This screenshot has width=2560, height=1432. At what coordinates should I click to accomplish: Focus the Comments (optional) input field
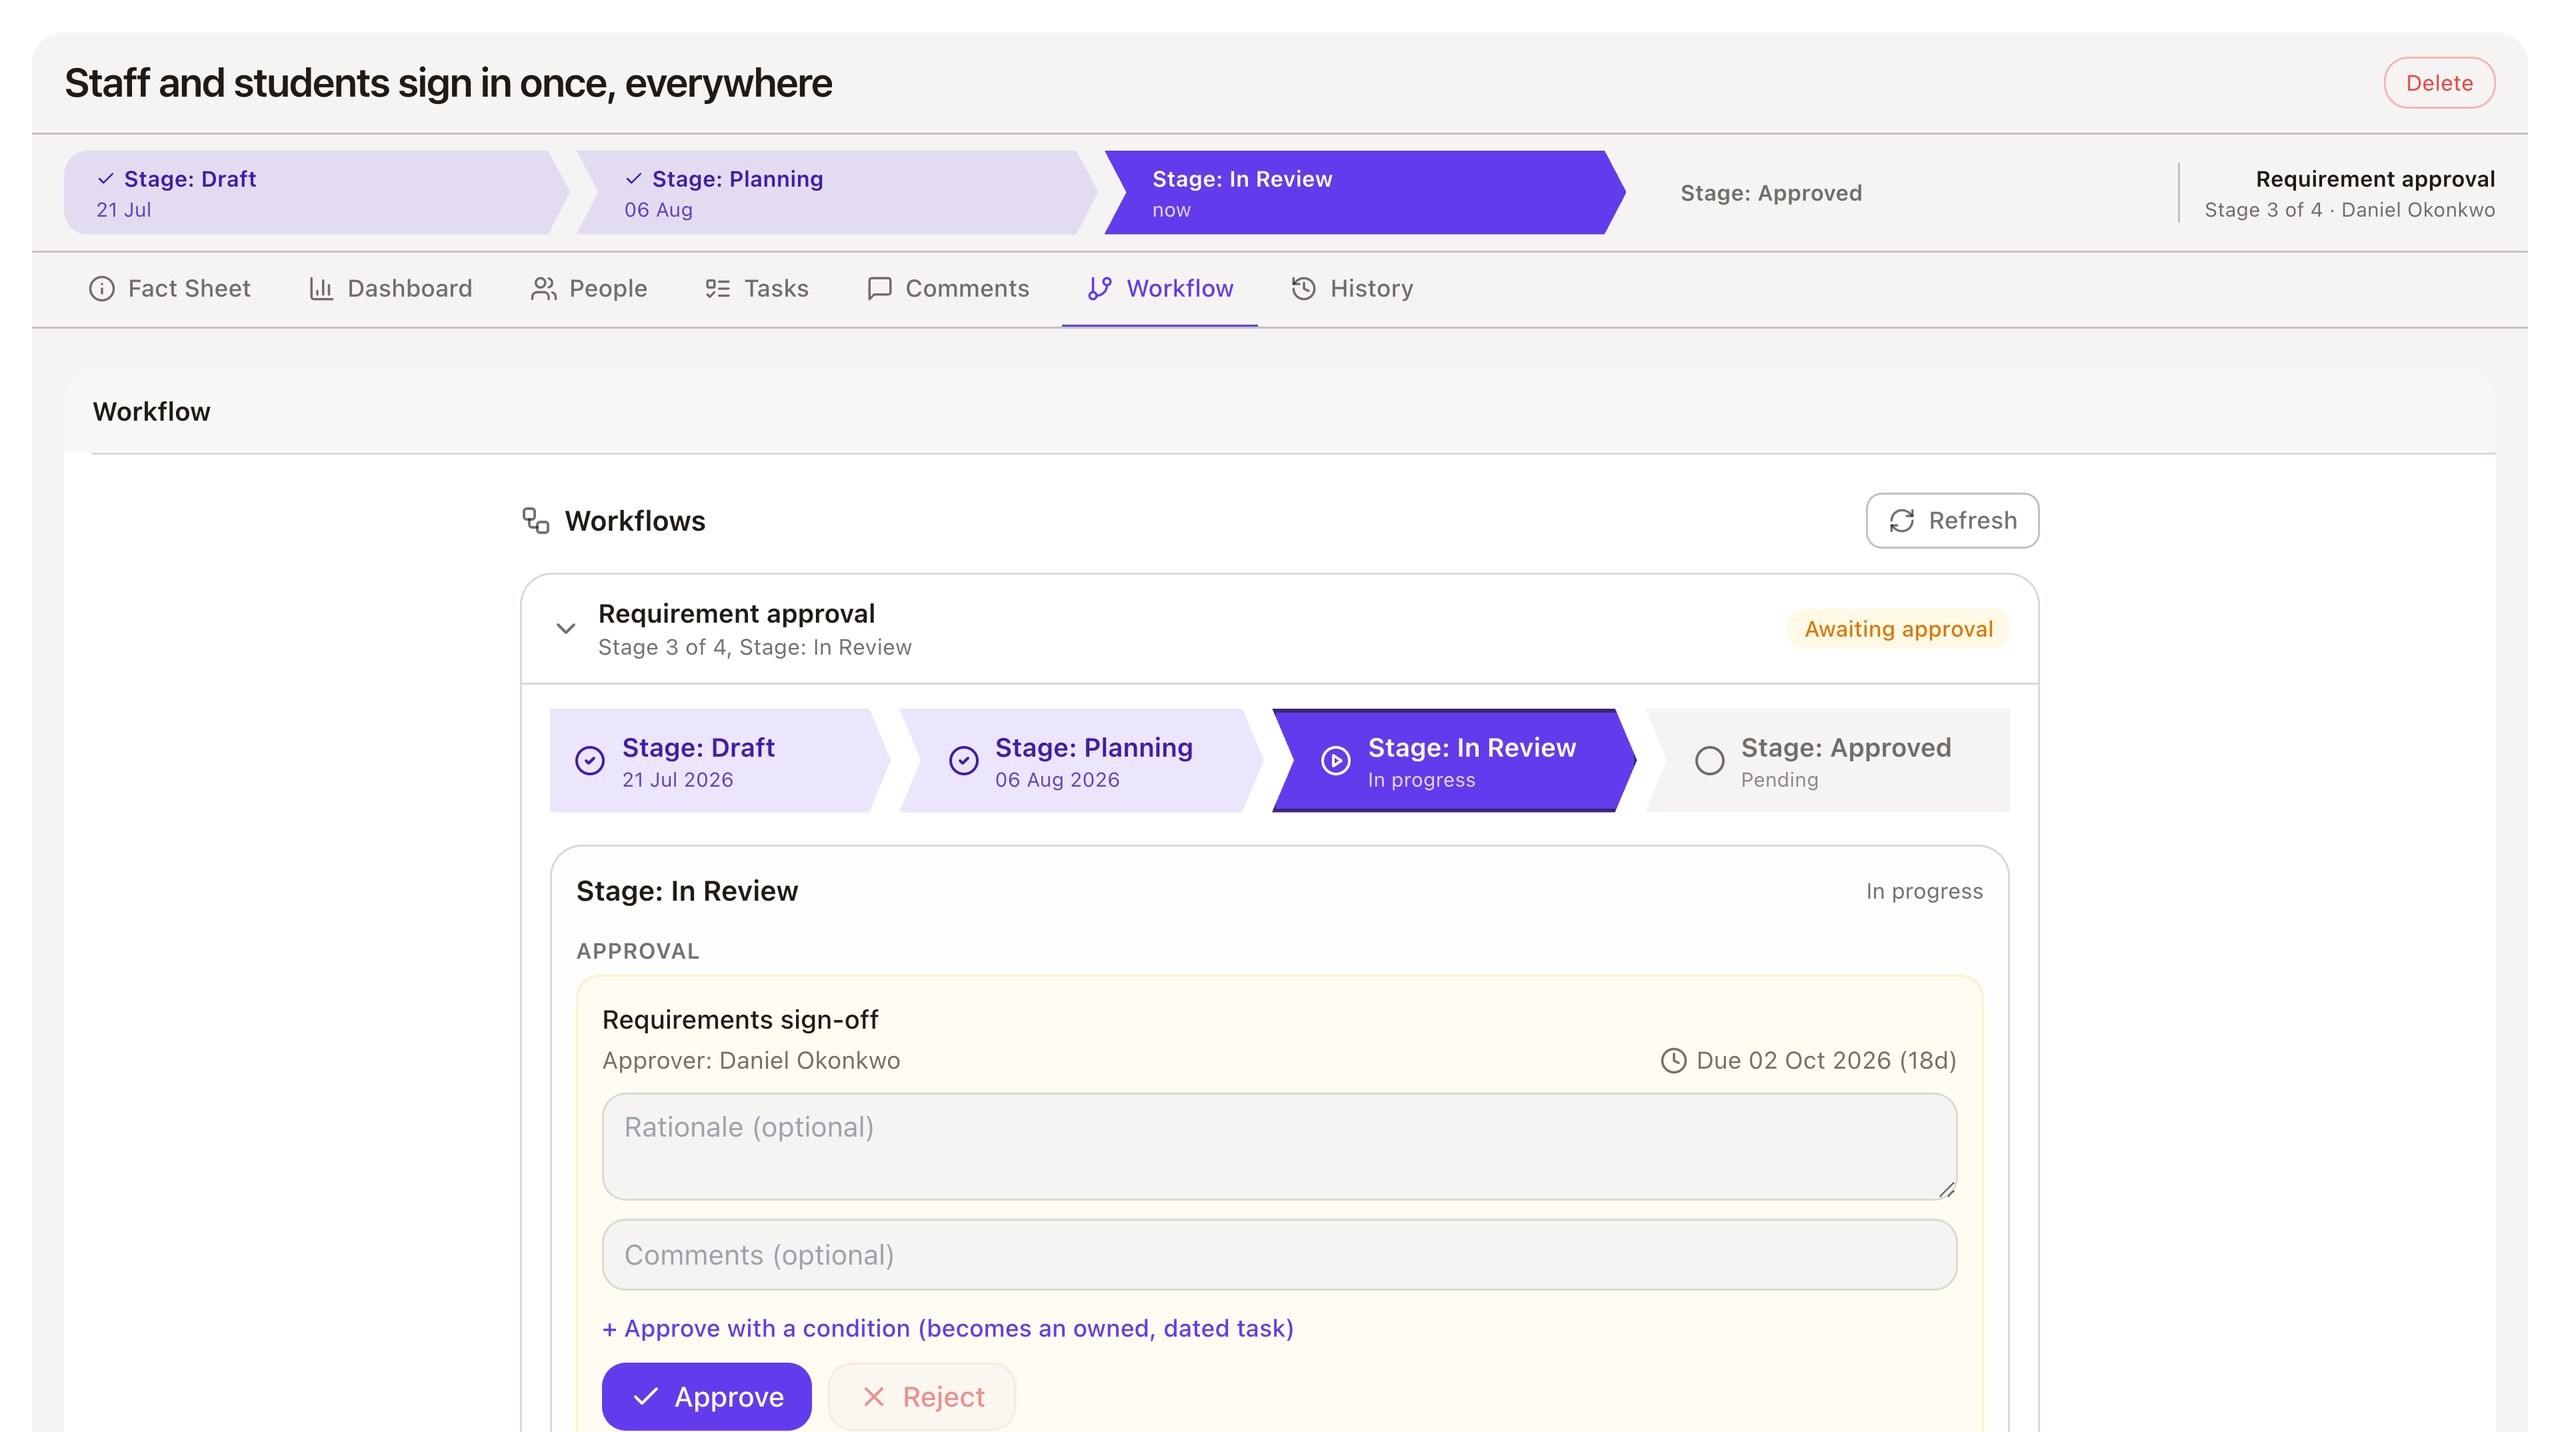pos(1279,1255)
